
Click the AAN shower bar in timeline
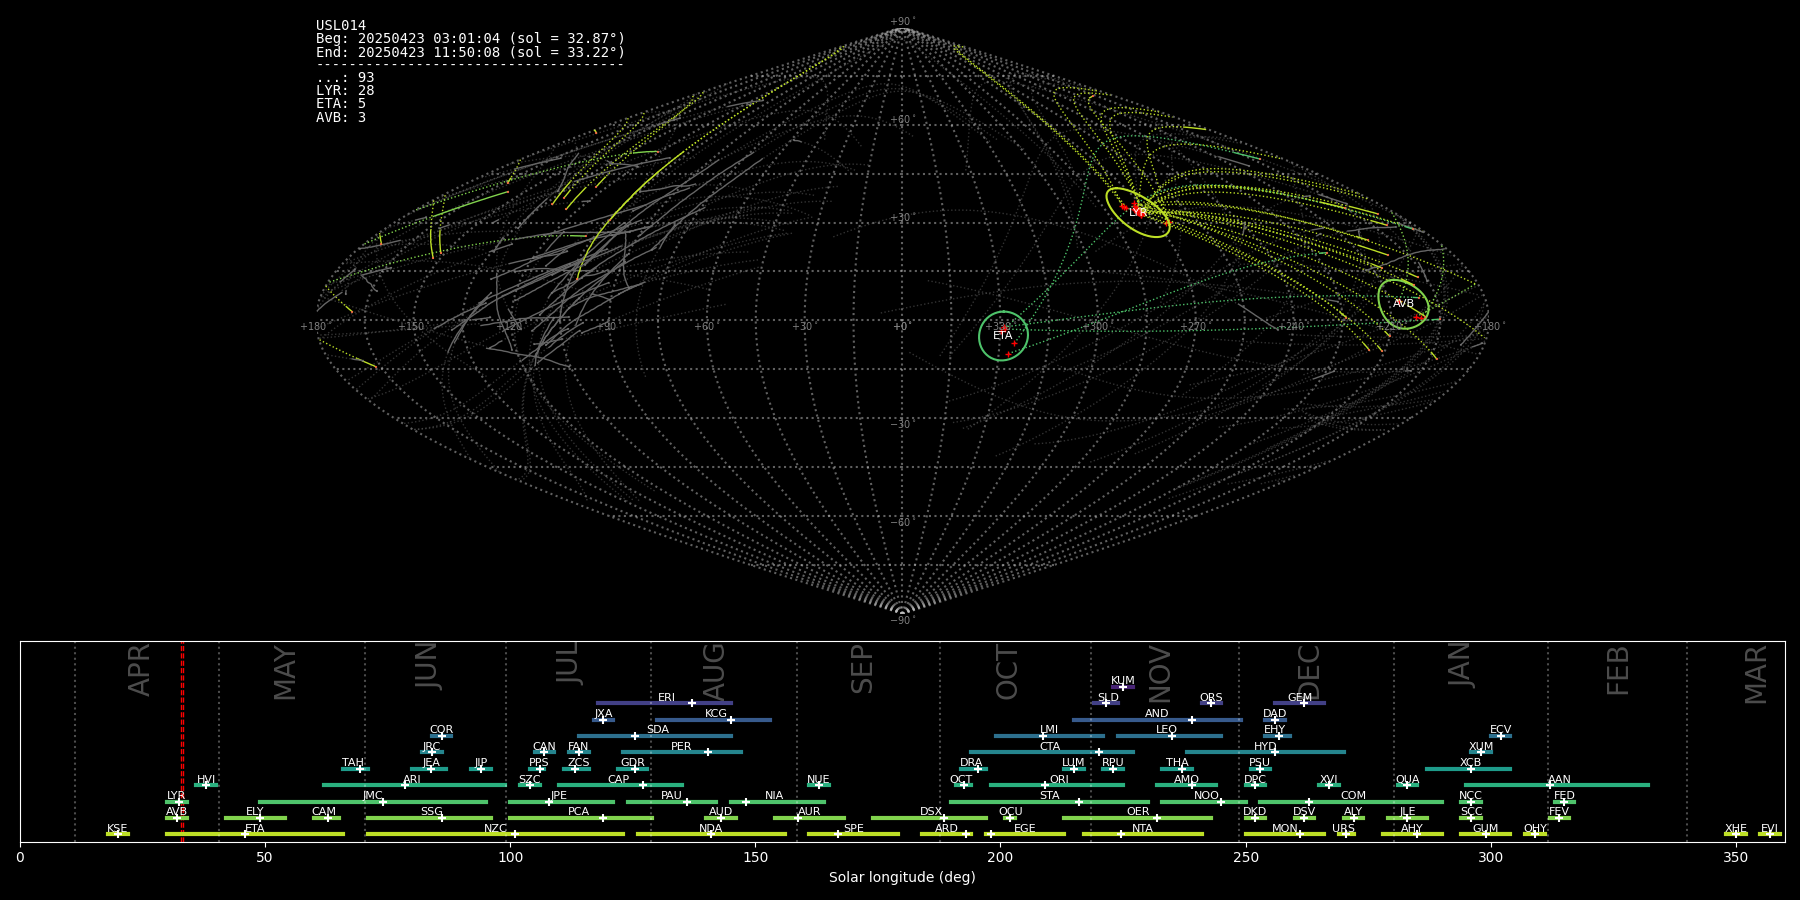[1557, 785]
